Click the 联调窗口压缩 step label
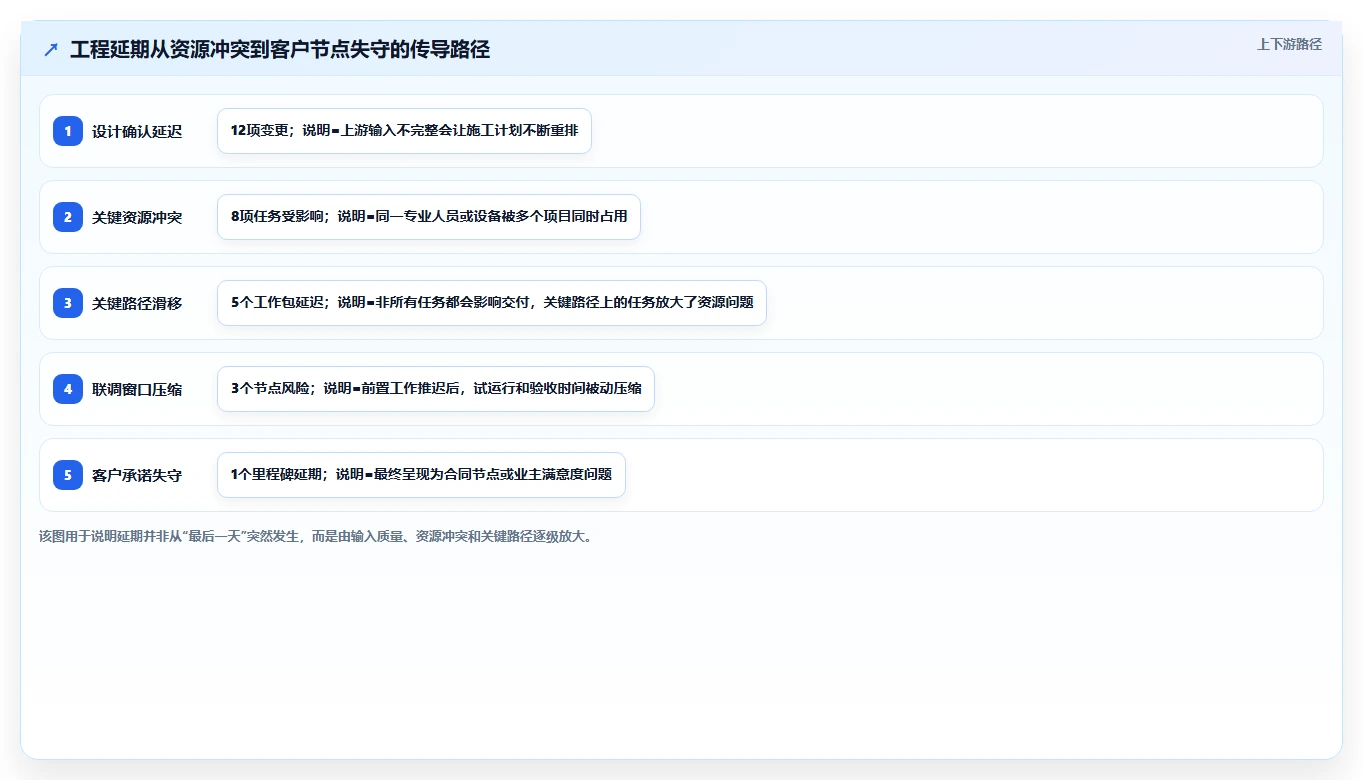Image resolution: width=1363 pixels, height=780 pixels. (137, 389)
